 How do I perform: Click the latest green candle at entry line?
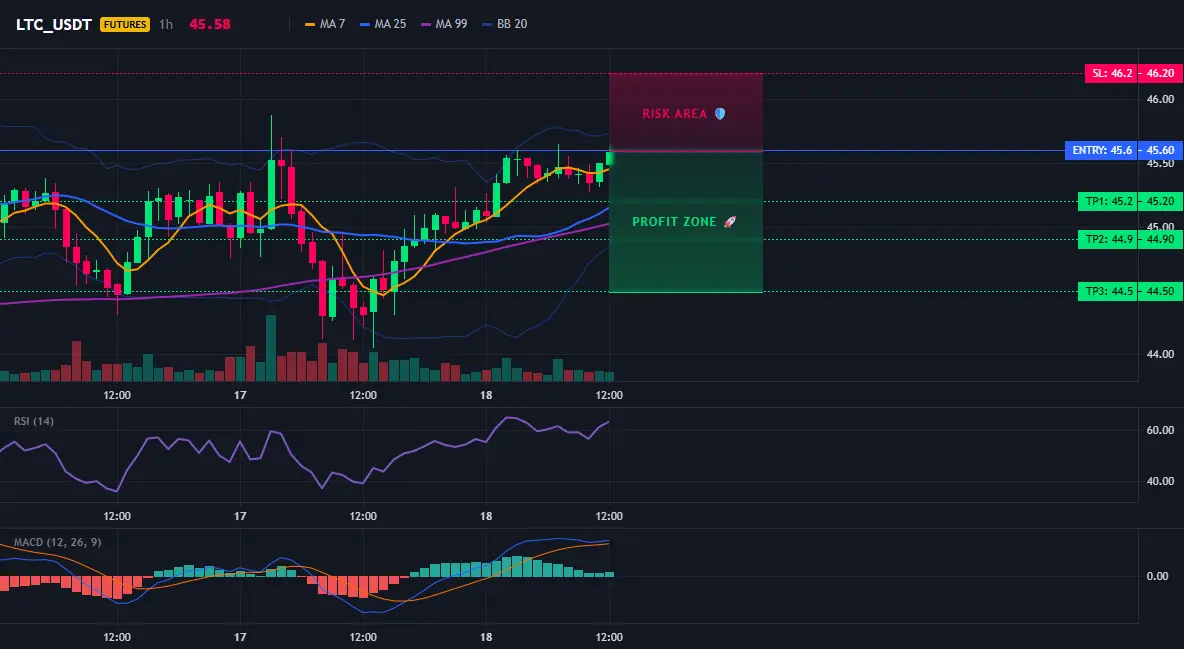click(609, 158)
